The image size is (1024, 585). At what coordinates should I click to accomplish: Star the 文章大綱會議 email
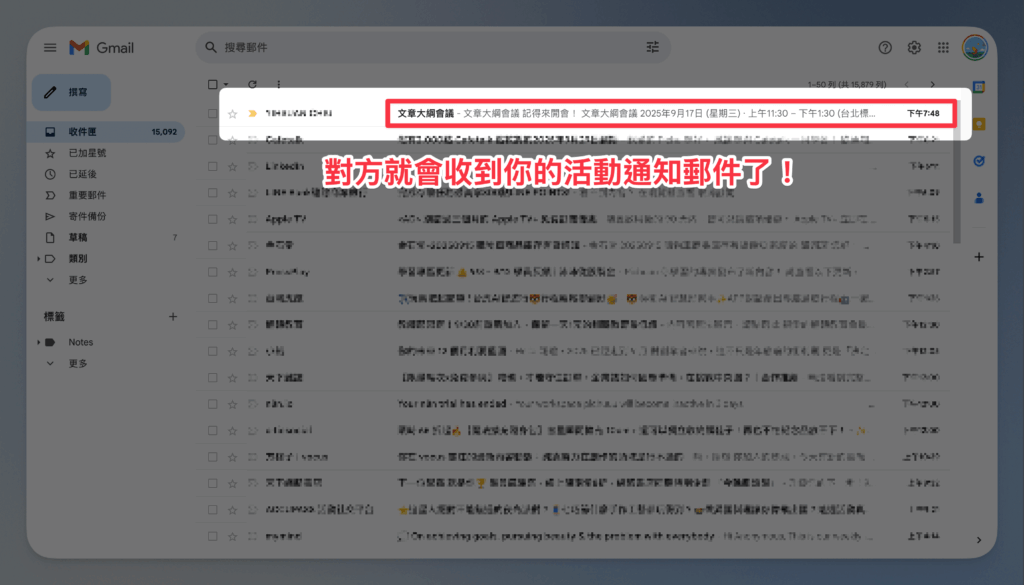232,114
